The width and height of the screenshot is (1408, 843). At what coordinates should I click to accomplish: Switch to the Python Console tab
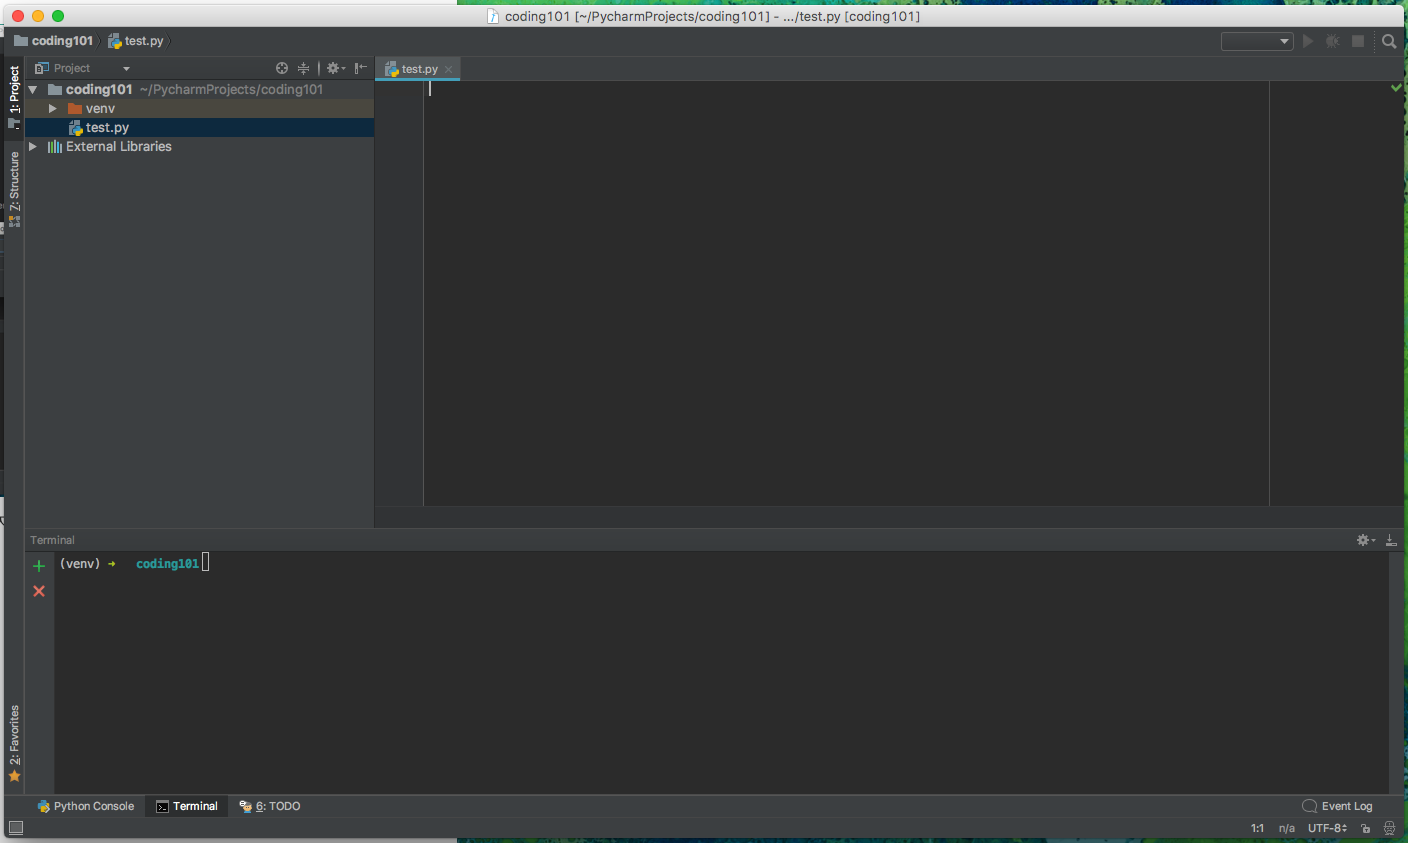86,806
